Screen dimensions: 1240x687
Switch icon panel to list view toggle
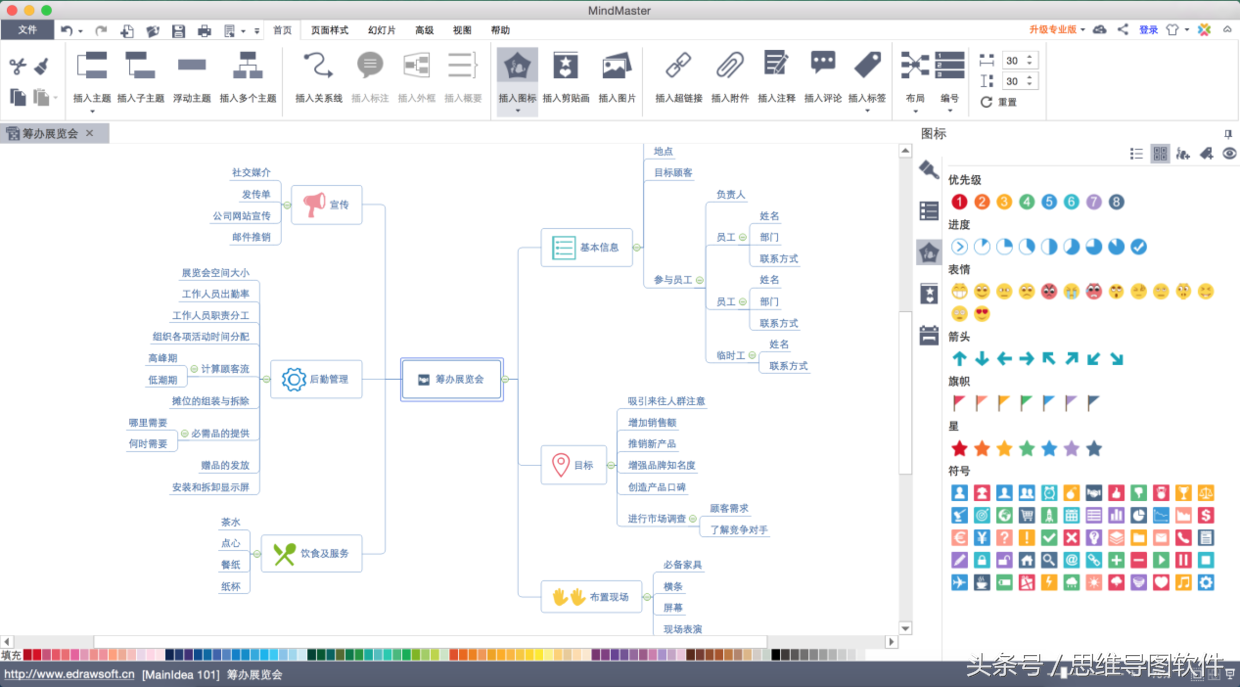[1136, 153]
